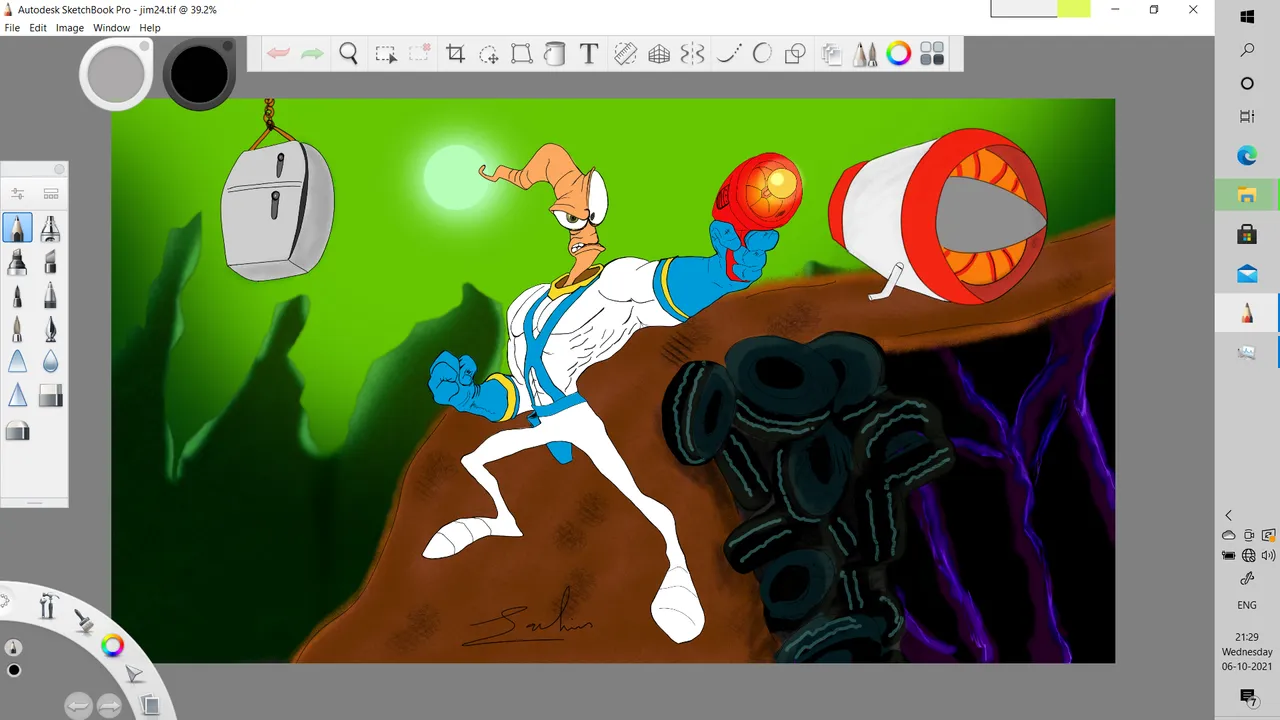Select the Sharpen triangle brush
This screenshot has width=1280, height=720.
(17, 395)
